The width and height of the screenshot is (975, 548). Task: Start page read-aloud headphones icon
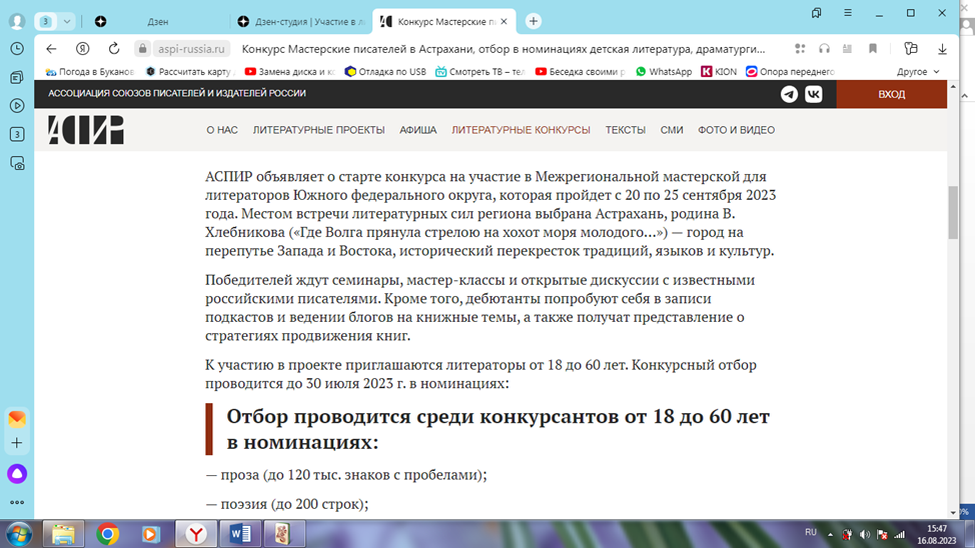[824, 49]
